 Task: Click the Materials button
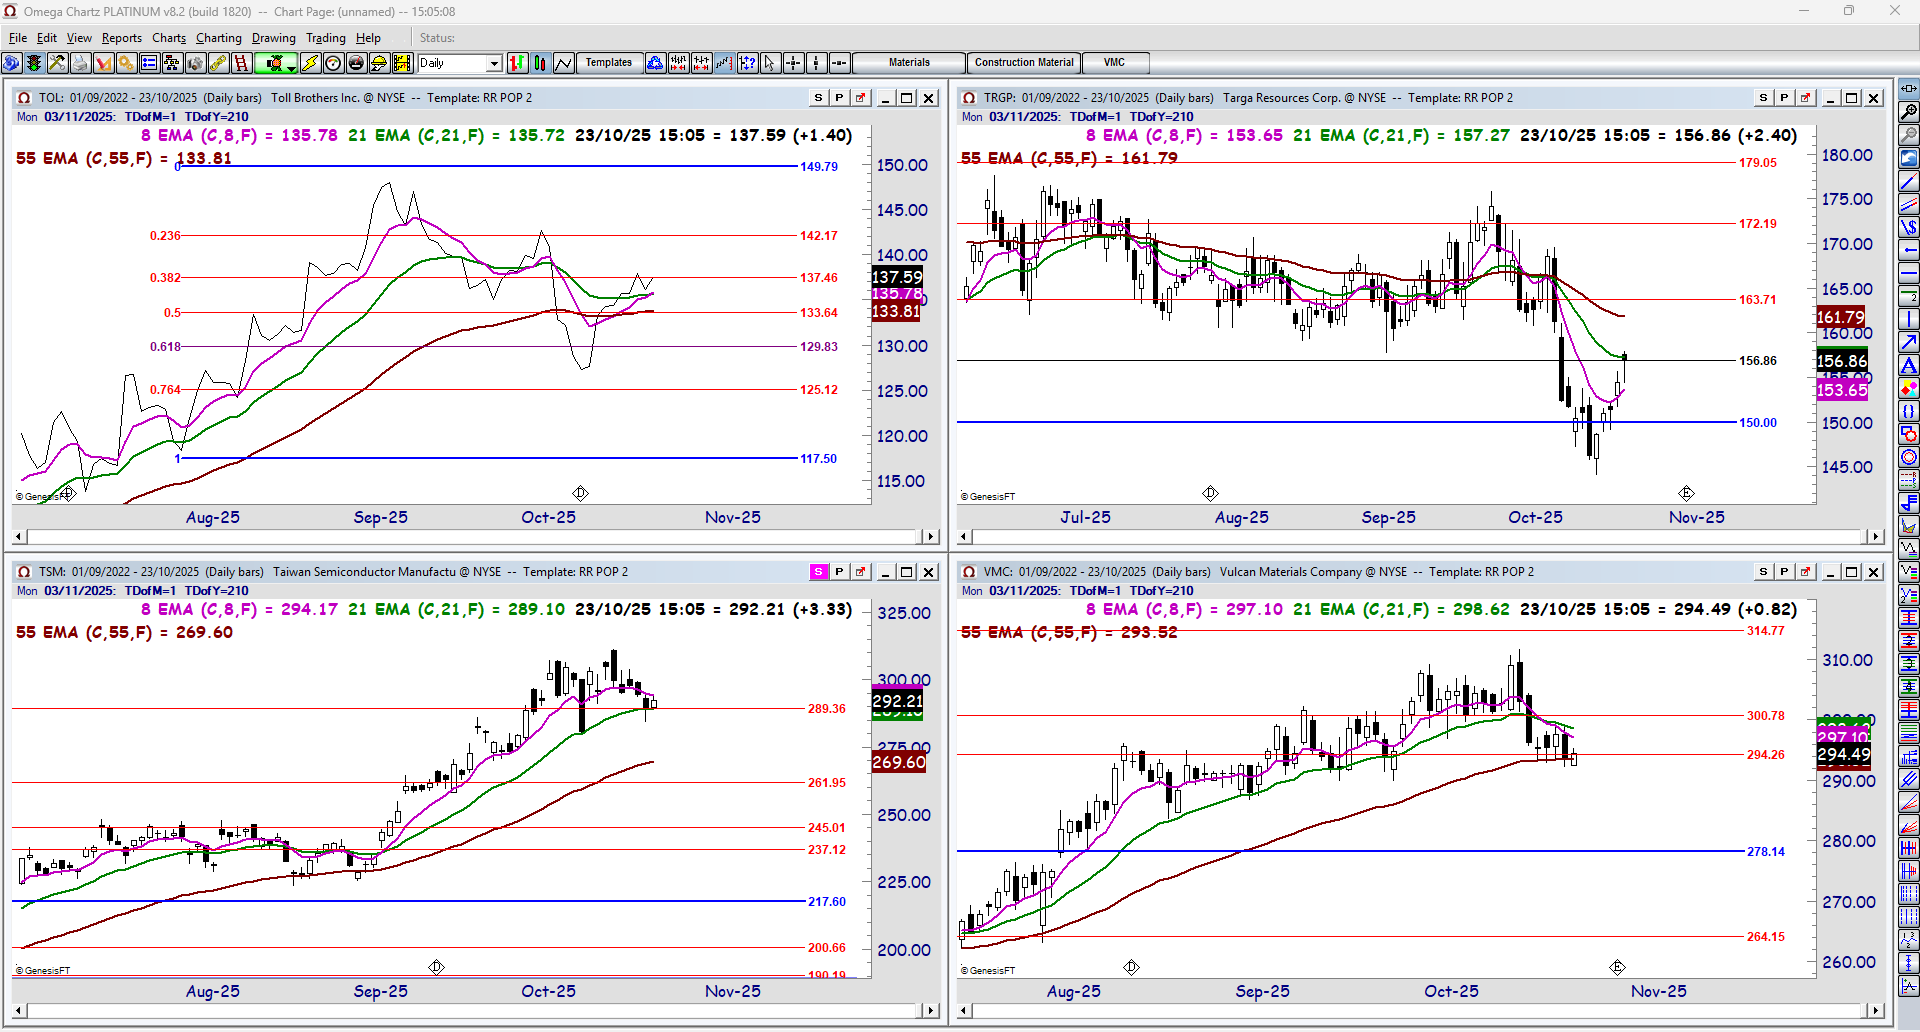tap(909, 63)
